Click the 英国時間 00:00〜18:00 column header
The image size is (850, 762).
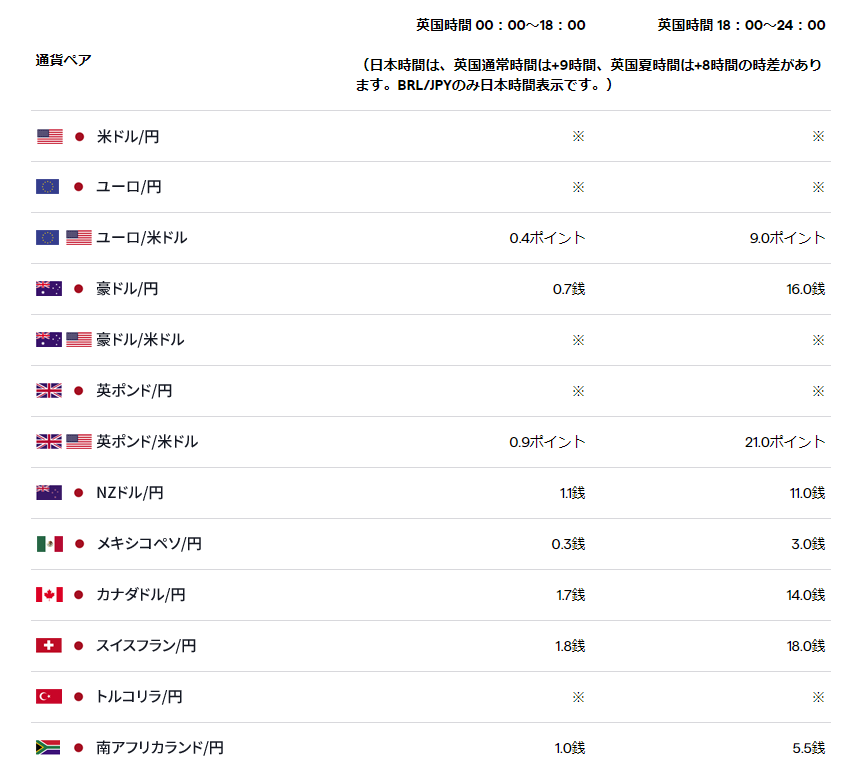501,25
